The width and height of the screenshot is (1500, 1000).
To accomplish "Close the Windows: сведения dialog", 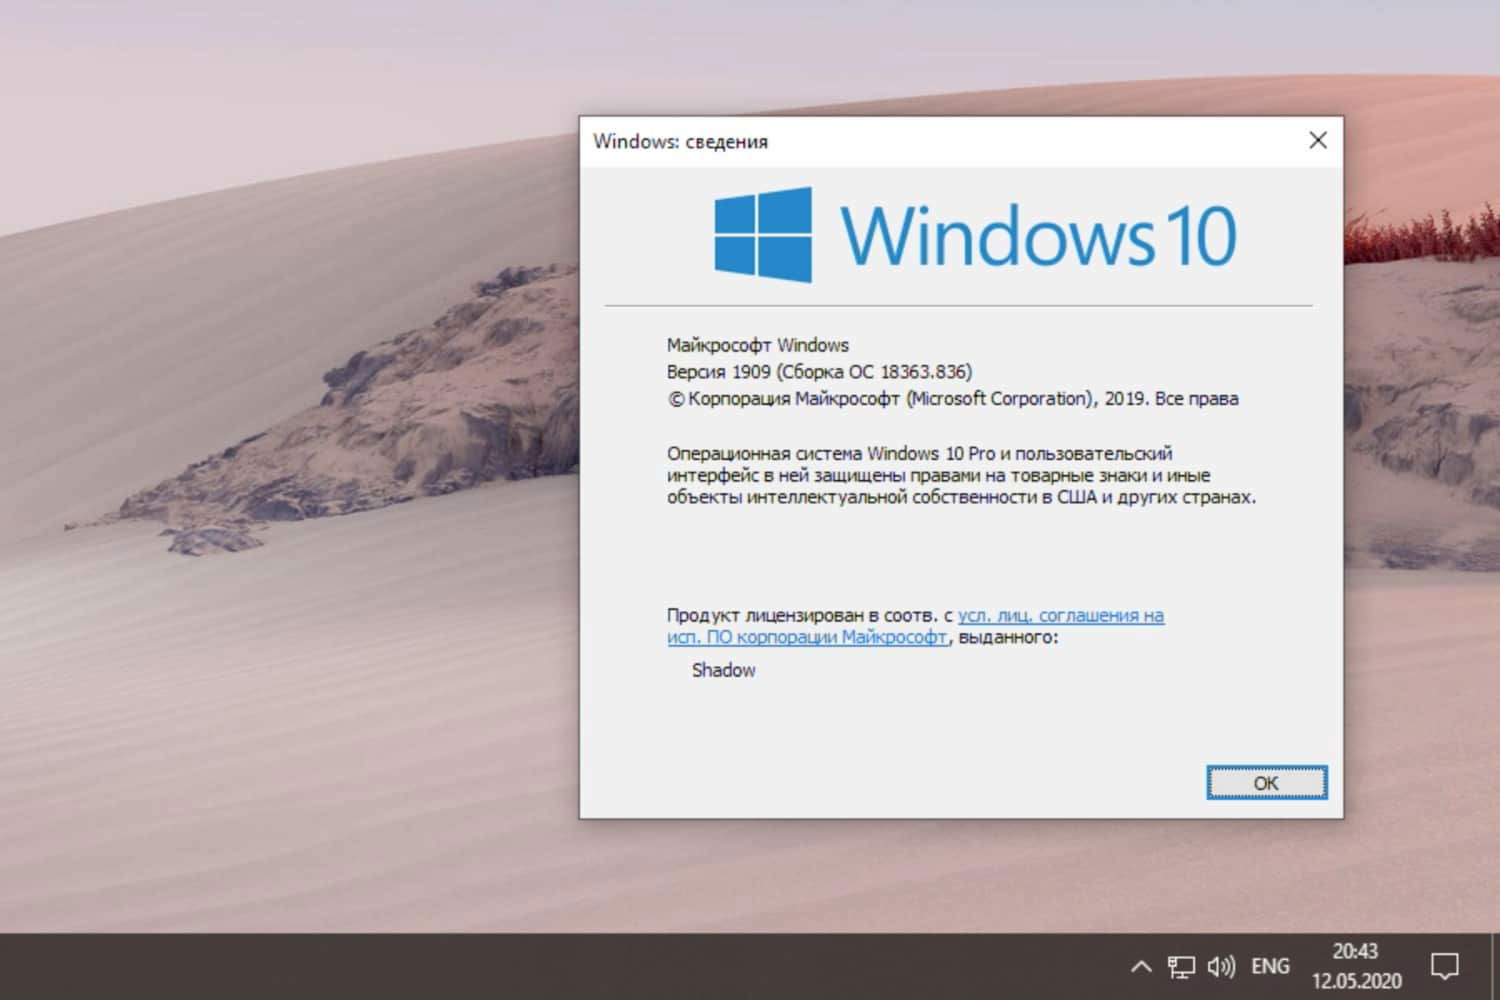I will [x=1318, y=140].
